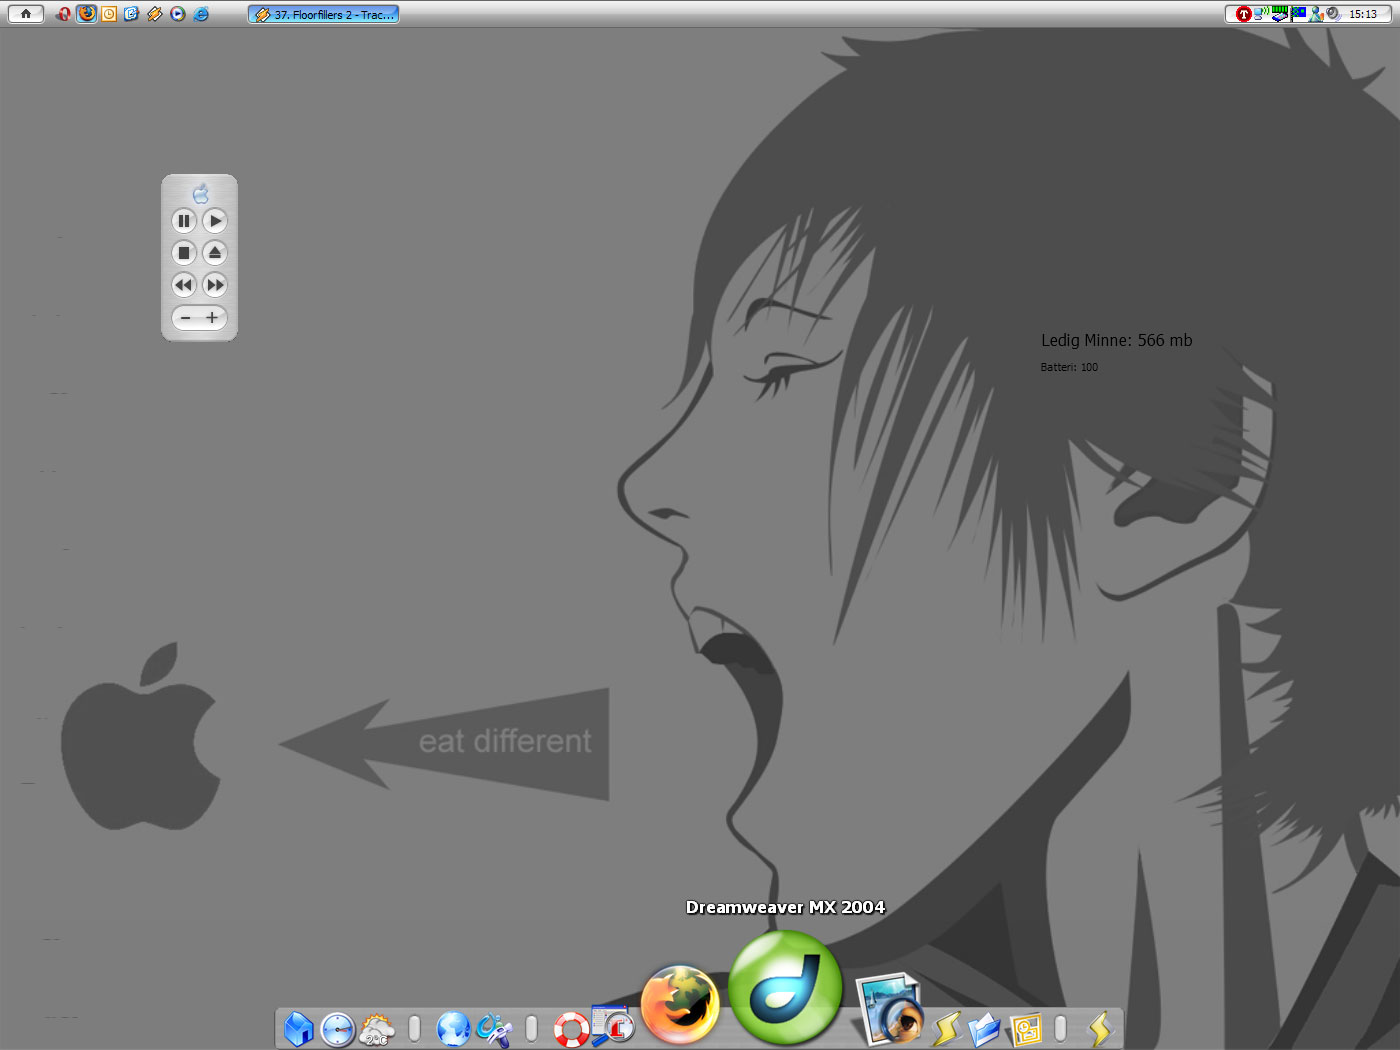Image resolution: width=1400 pixels, height=1050 pixels.
Task: Click the home button in top bar
Action: [26, 14]
